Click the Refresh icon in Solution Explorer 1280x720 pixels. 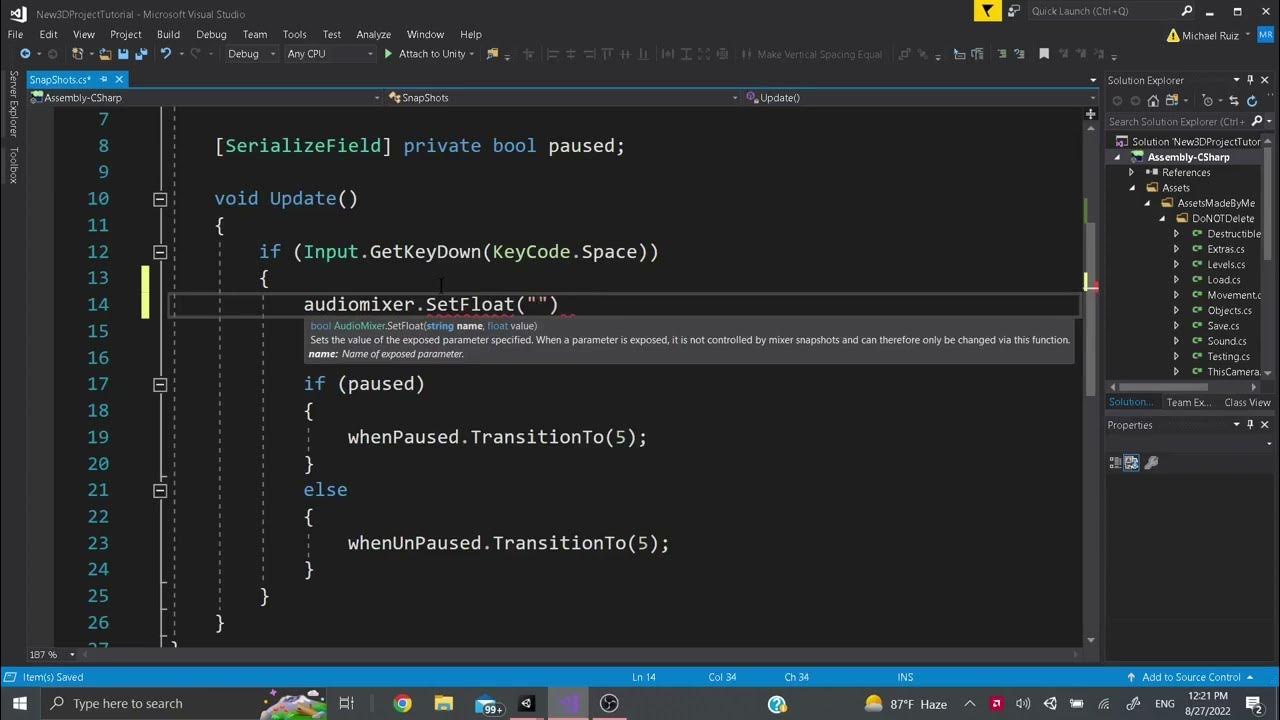tap(1250, 100)
